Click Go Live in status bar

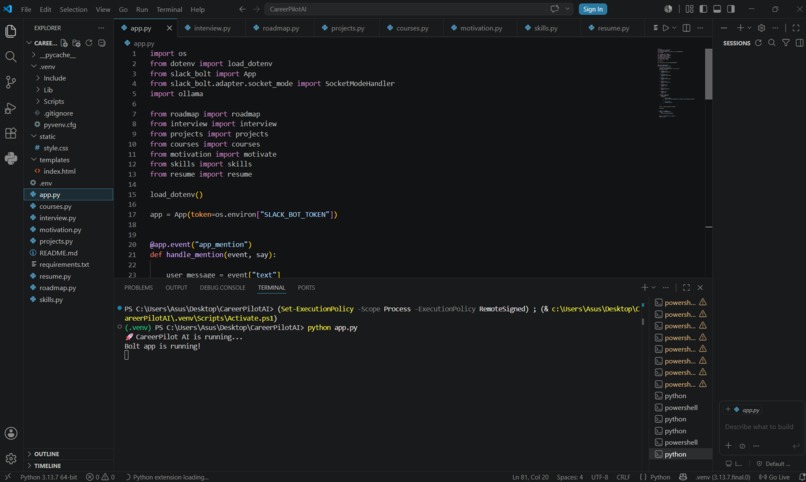pyautogui.click(x=776, y=477)
